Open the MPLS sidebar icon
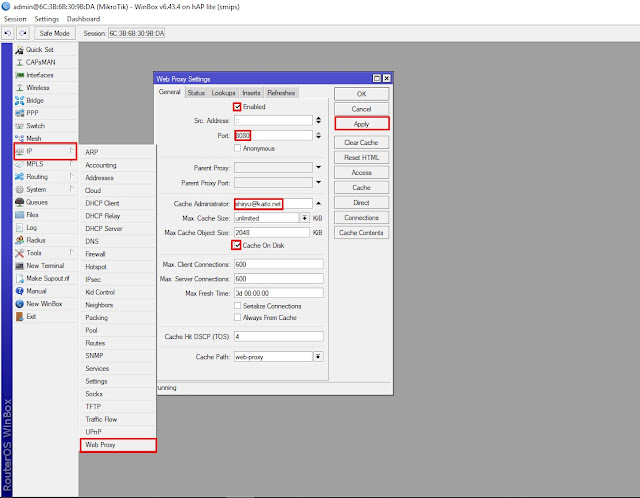 click(19, 164)
